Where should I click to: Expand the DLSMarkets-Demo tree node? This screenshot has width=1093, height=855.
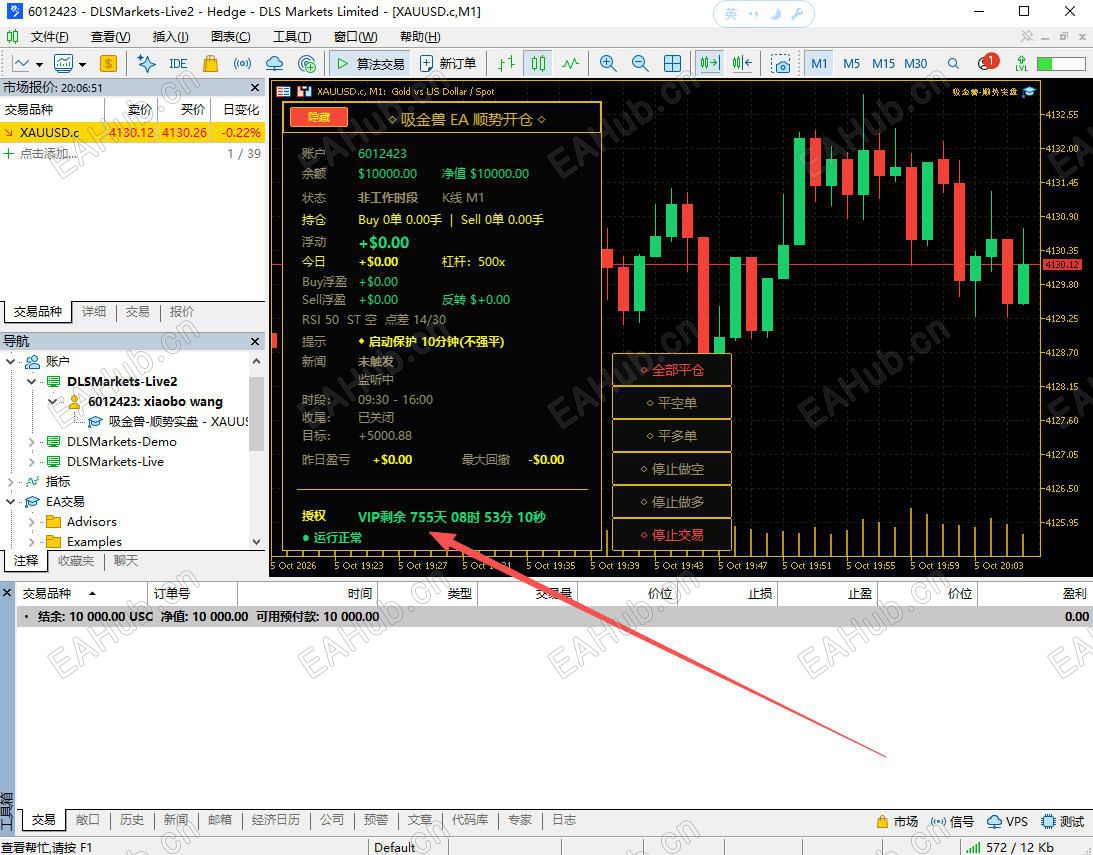pos(31,442)
